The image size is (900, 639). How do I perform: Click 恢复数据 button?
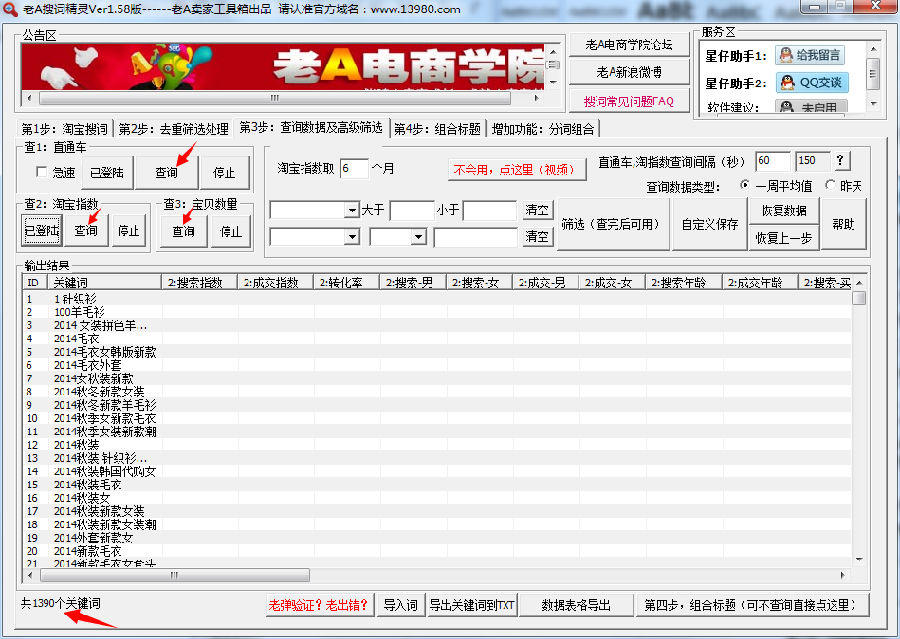(783, 211)
